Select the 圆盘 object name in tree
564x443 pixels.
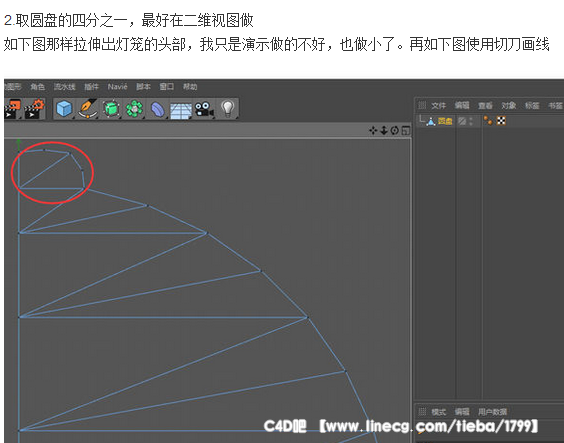click(445, 121)
